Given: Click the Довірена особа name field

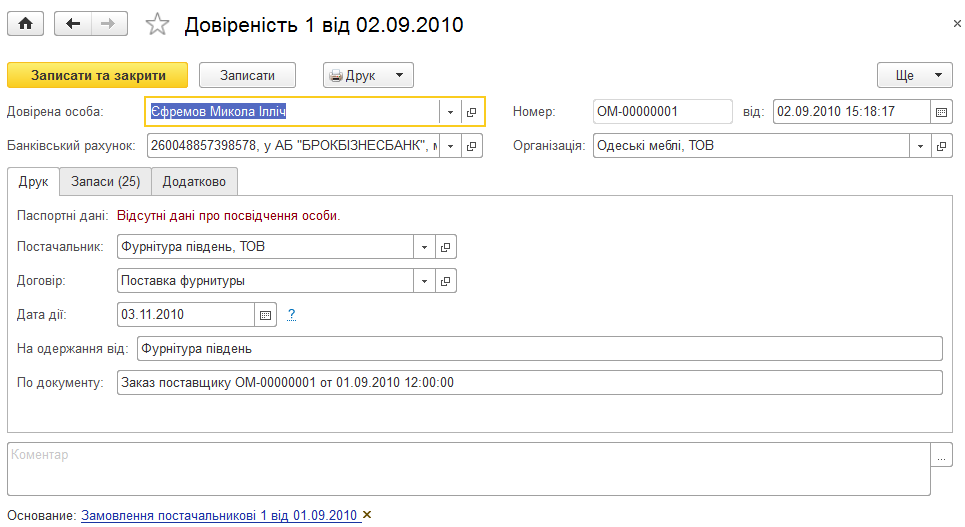Looking at the screenshot, I should (x=294, y=112).
